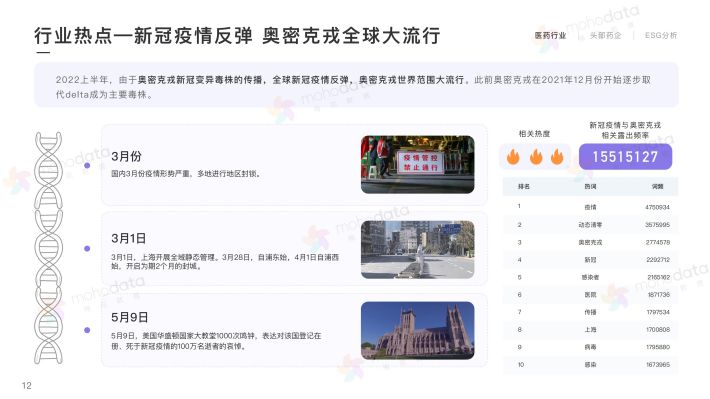
Task: Select the 5月9日 timeline heading
Action: click(x=130, y=317)
